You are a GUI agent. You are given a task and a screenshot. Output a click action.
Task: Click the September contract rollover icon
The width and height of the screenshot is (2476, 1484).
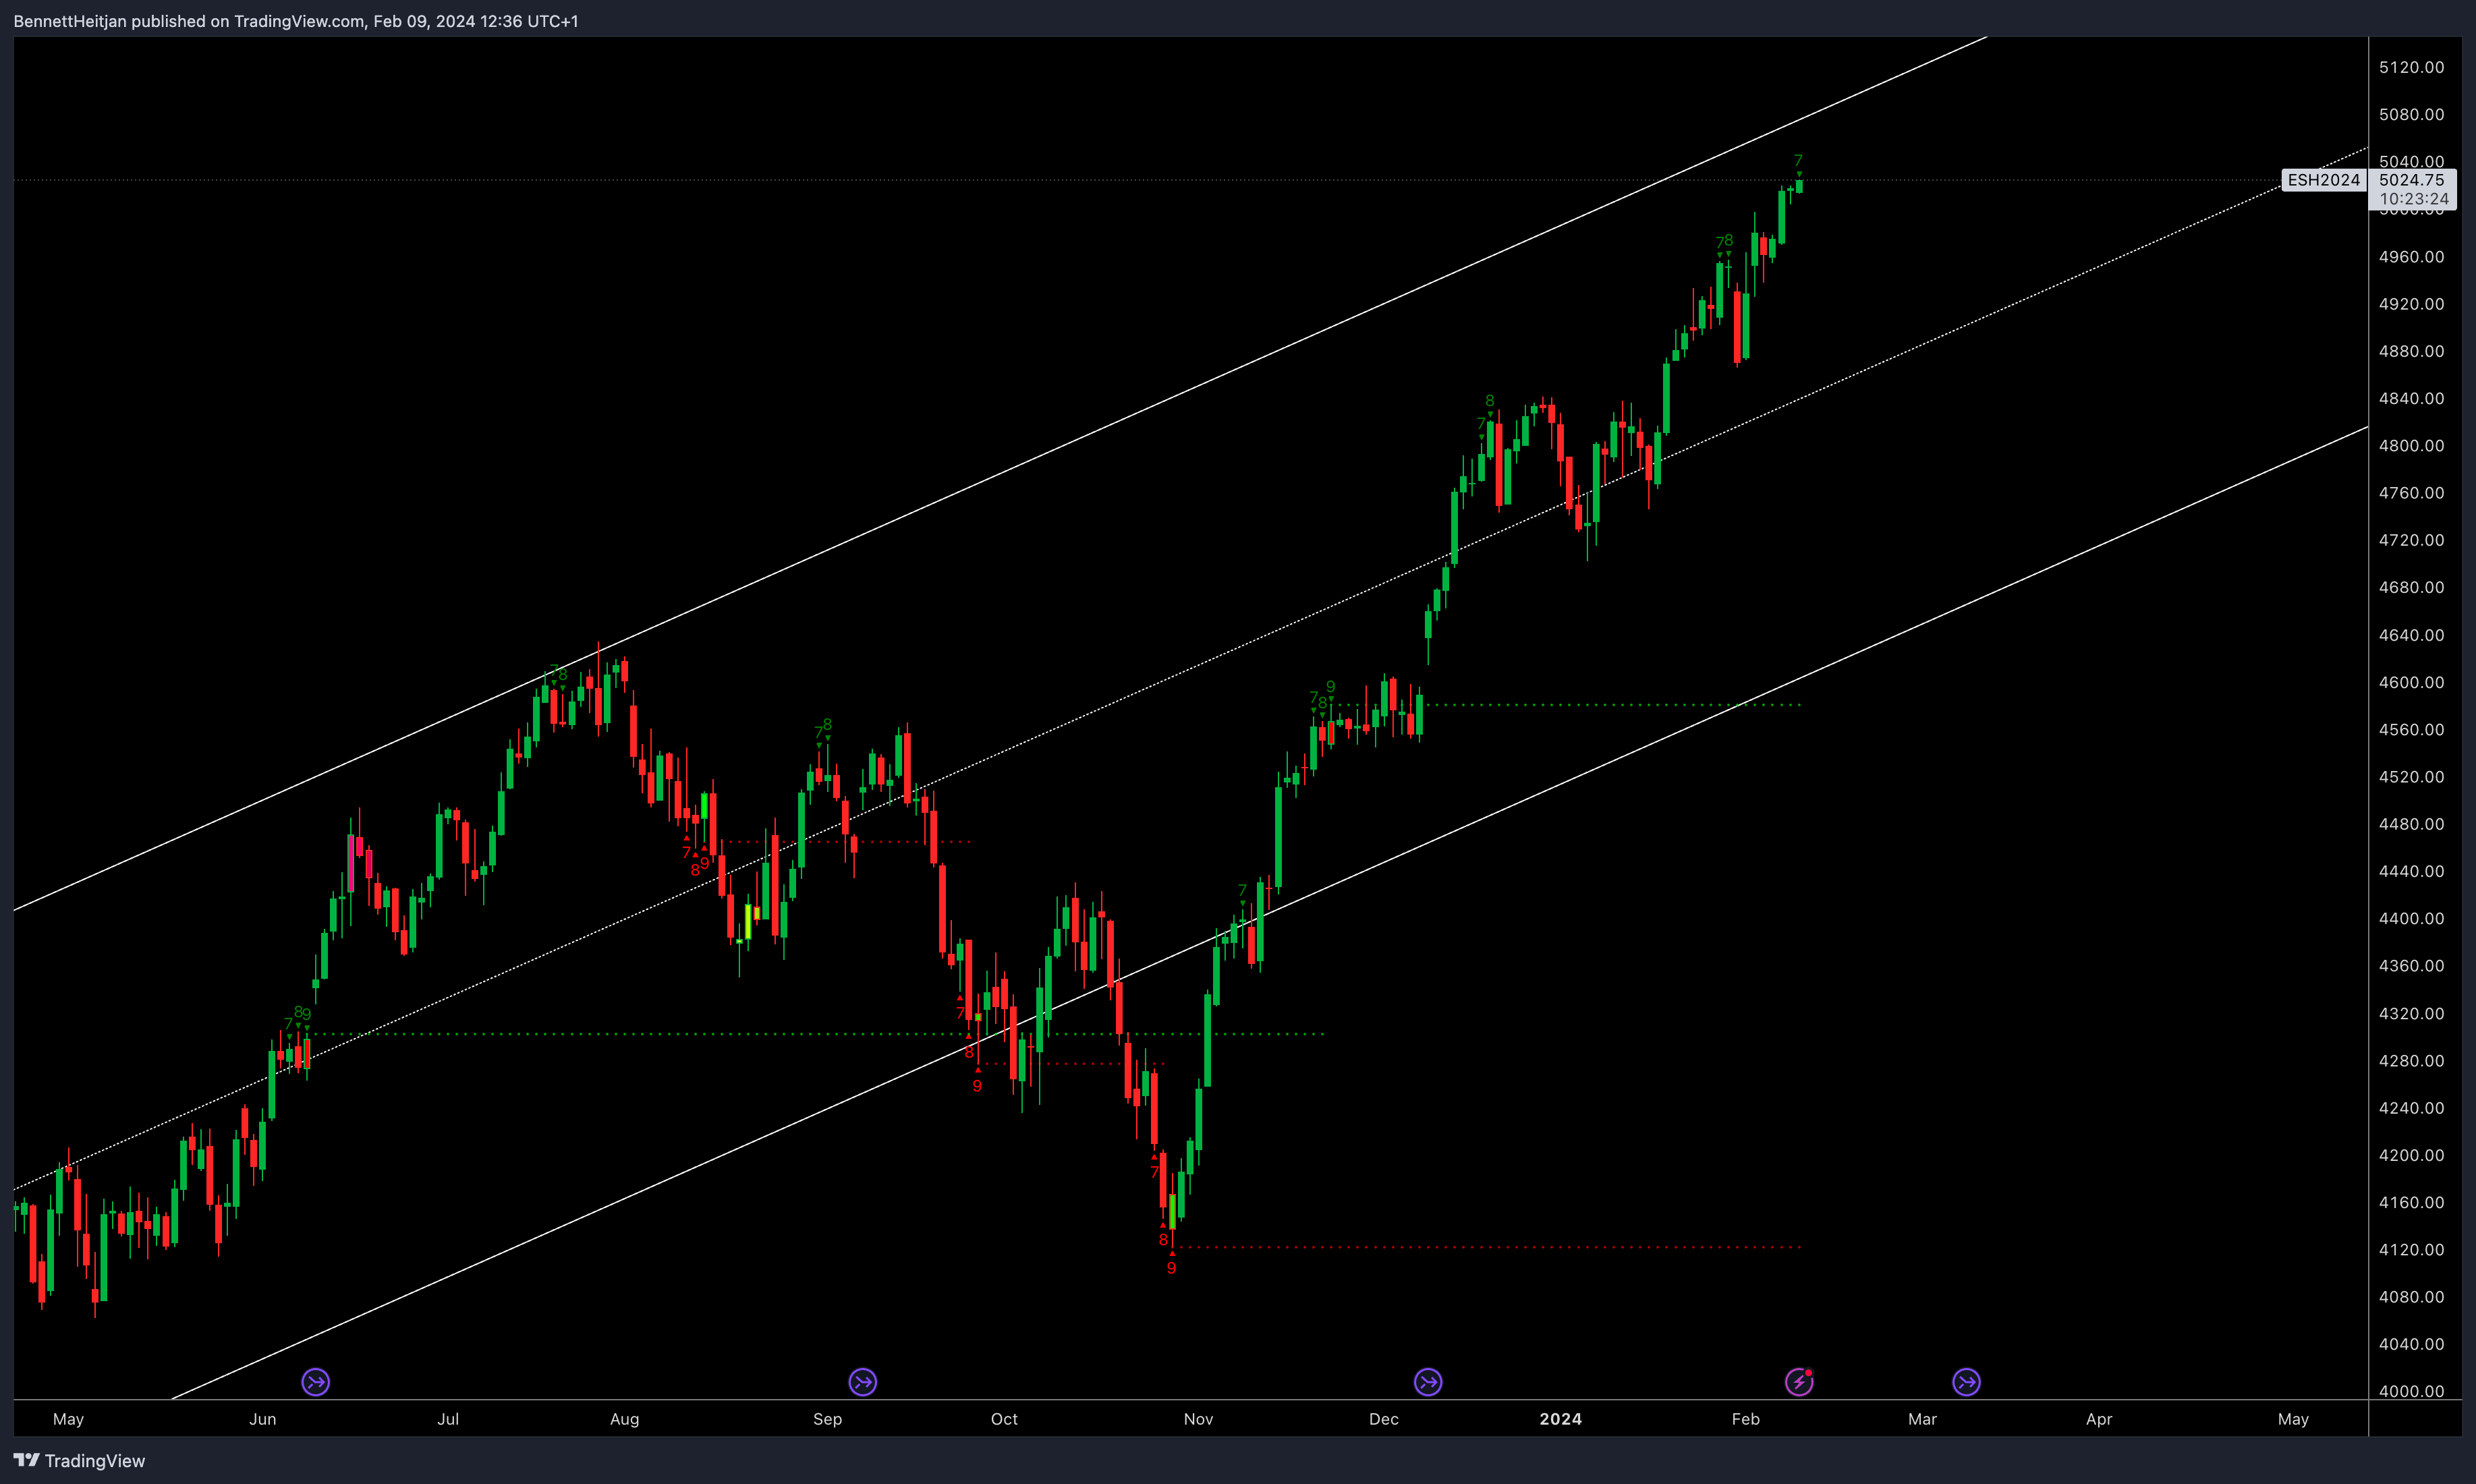click(x=862, y=1382)
